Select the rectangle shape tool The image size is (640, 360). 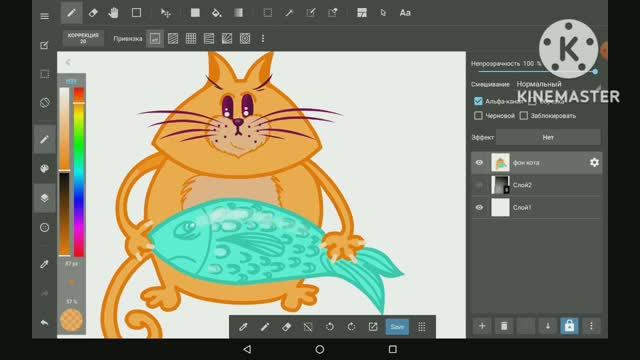click(136, 13)
